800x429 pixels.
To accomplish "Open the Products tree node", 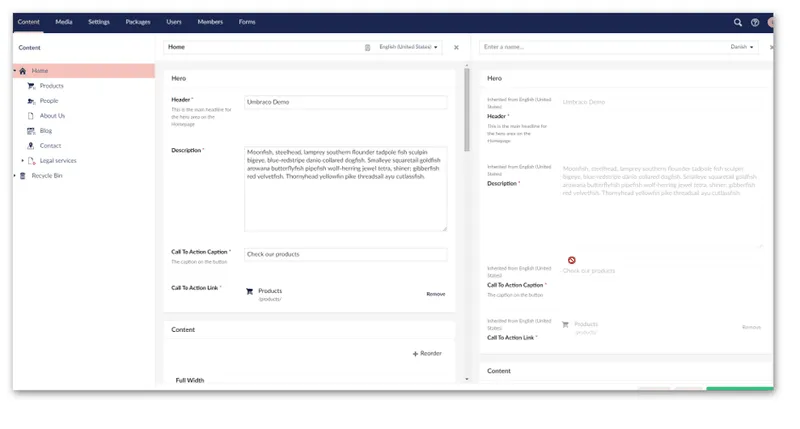I will (52, 86).
